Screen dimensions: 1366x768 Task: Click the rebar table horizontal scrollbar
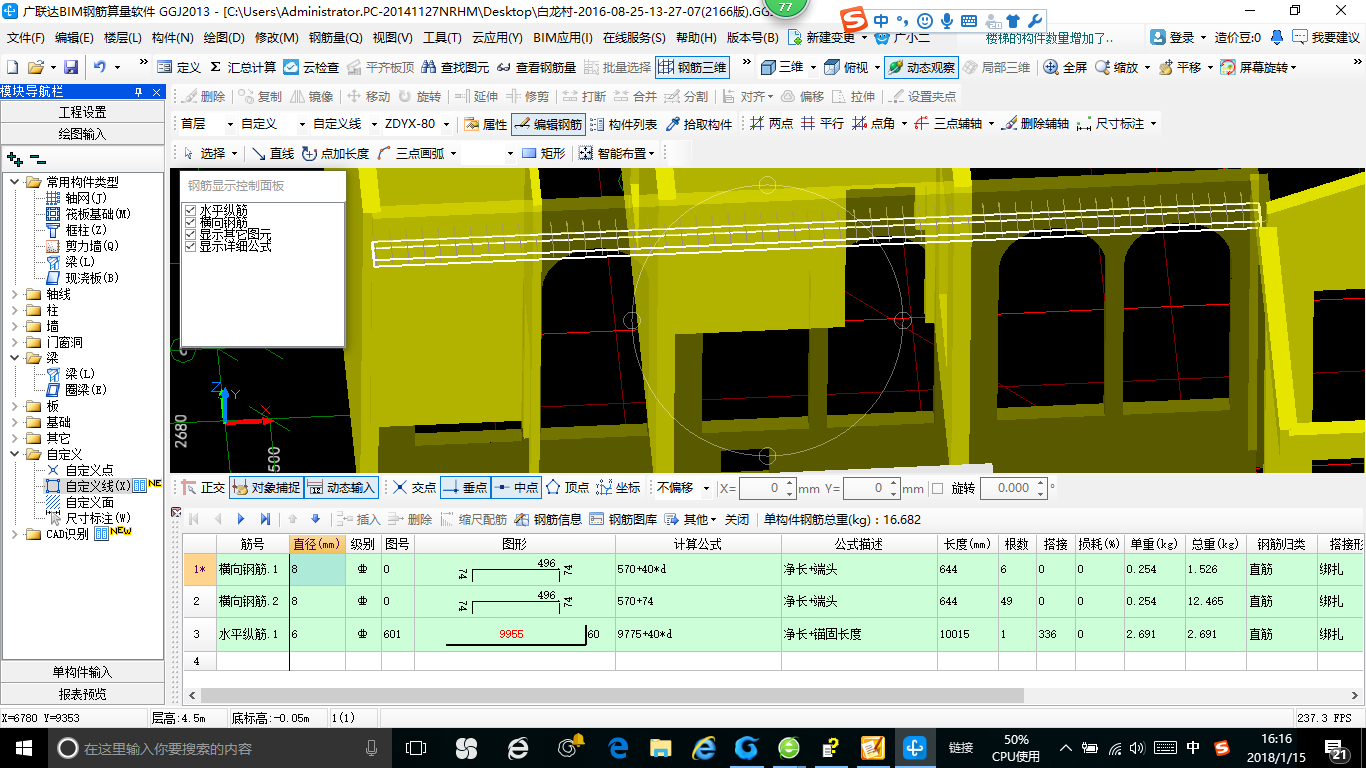click(x=612, y=695)
